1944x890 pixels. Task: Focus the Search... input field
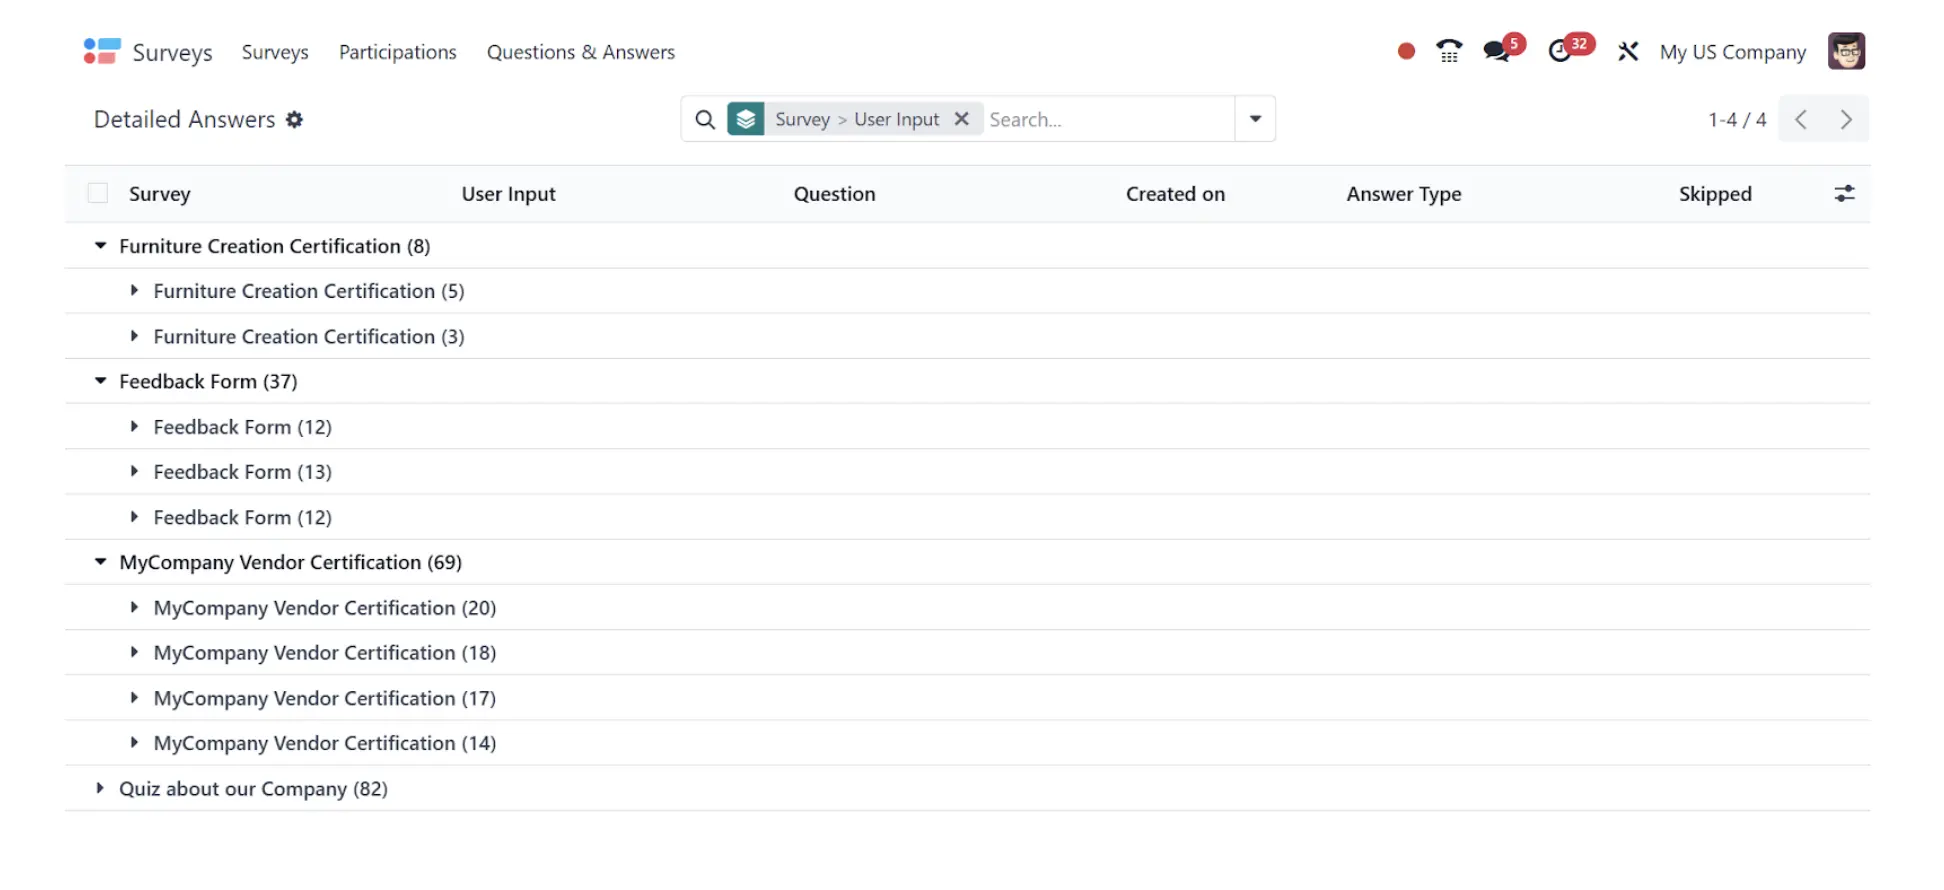coord(1108,119)
